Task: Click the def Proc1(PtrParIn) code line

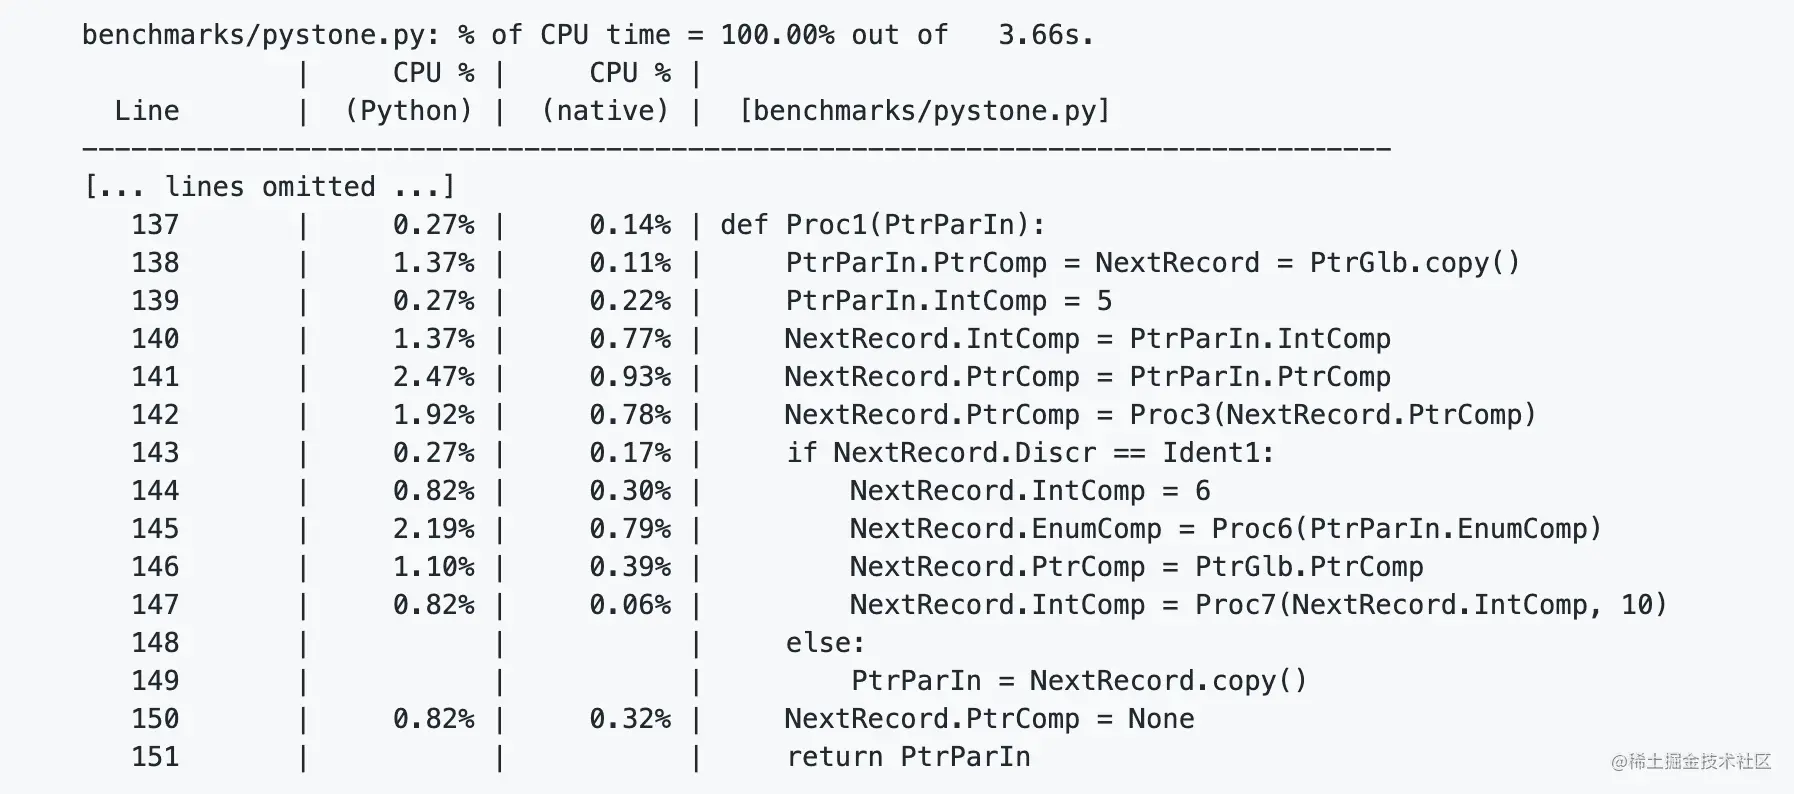Action: click(883, 224)
